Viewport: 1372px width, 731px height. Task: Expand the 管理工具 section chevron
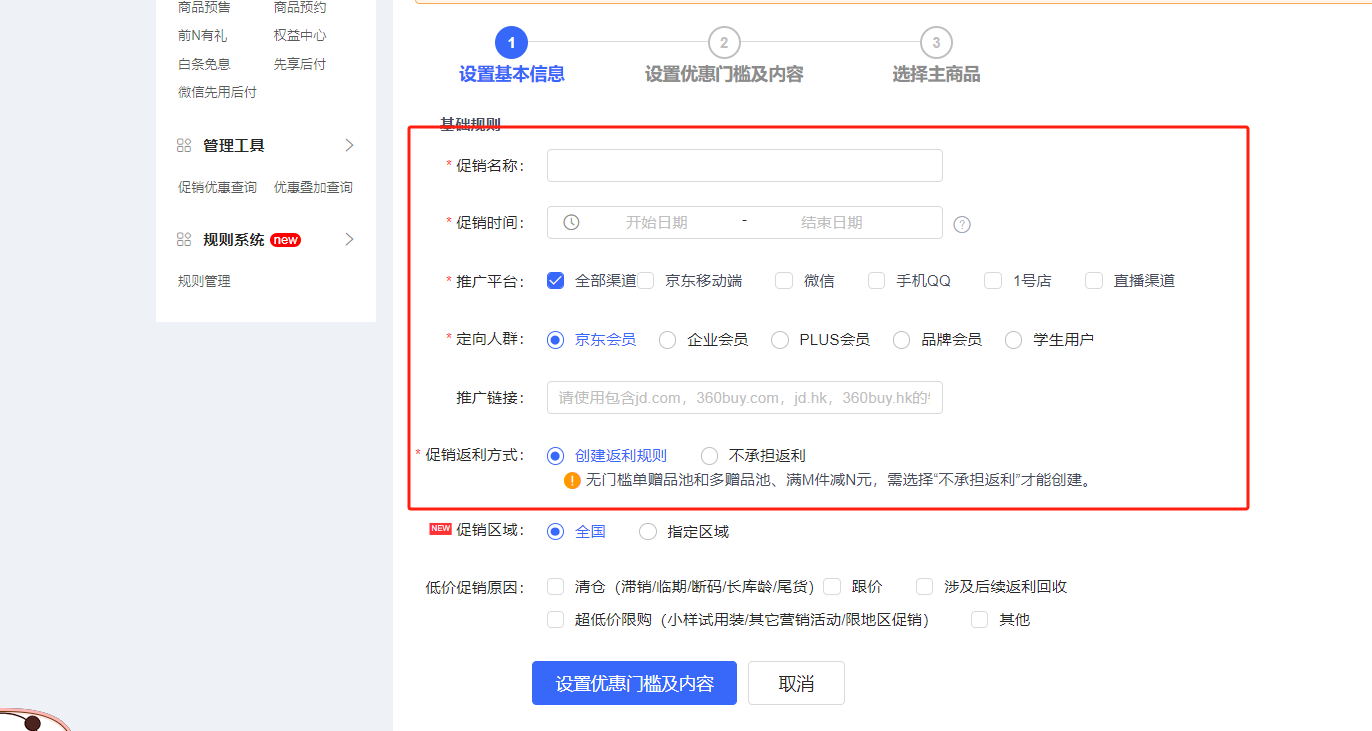click(349, 146)
